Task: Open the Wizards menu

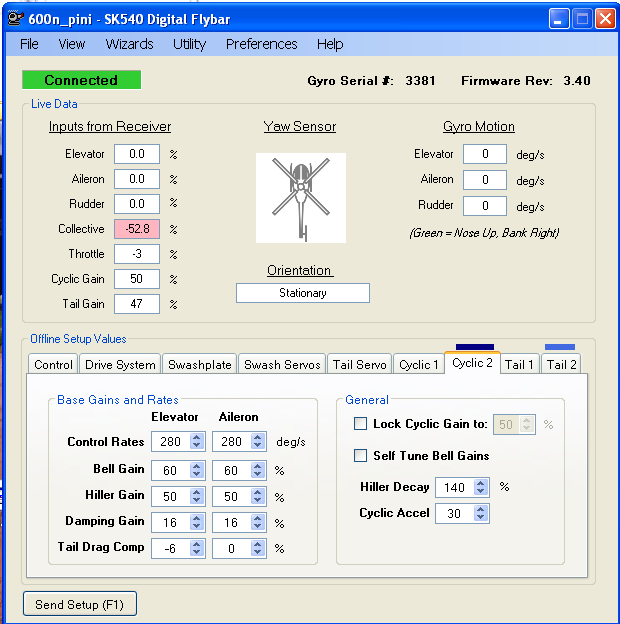Action: [129, 44]
